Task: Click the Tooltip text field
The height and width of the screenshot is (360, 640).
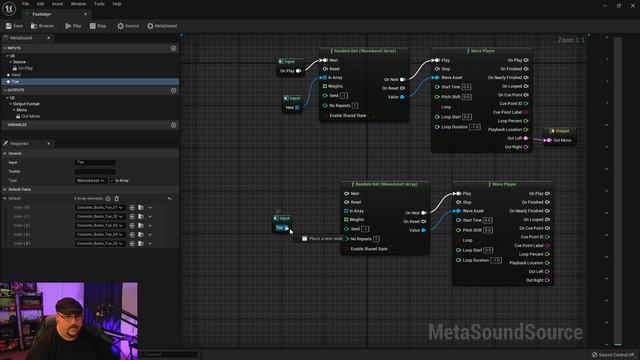Action: (95, 171)
